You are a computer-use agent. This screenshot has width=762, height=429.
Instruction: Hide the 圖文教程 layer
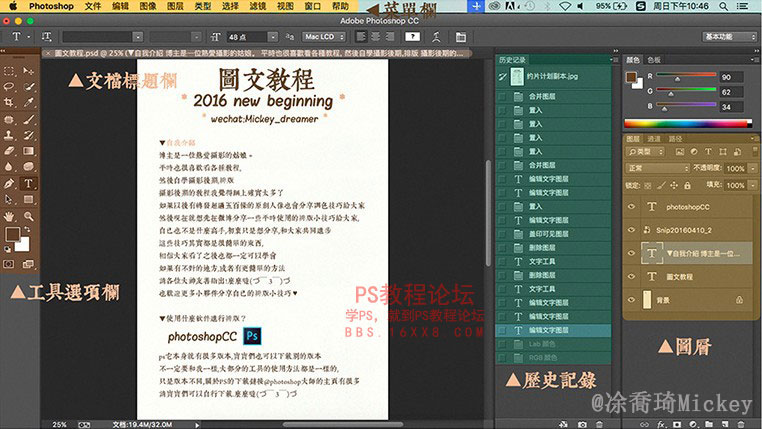coord(631,276)
